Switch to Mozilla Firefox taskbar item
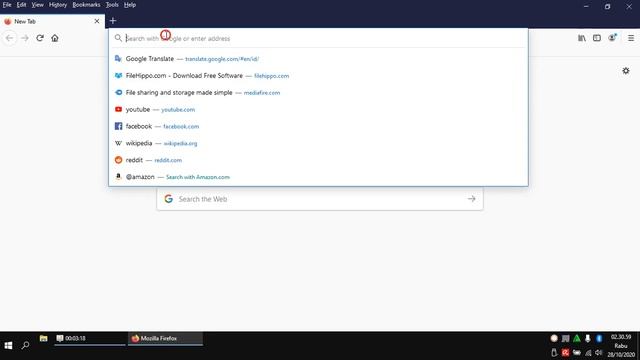The width and height of the screenshot is (640, 360). [x=165, y=338]
